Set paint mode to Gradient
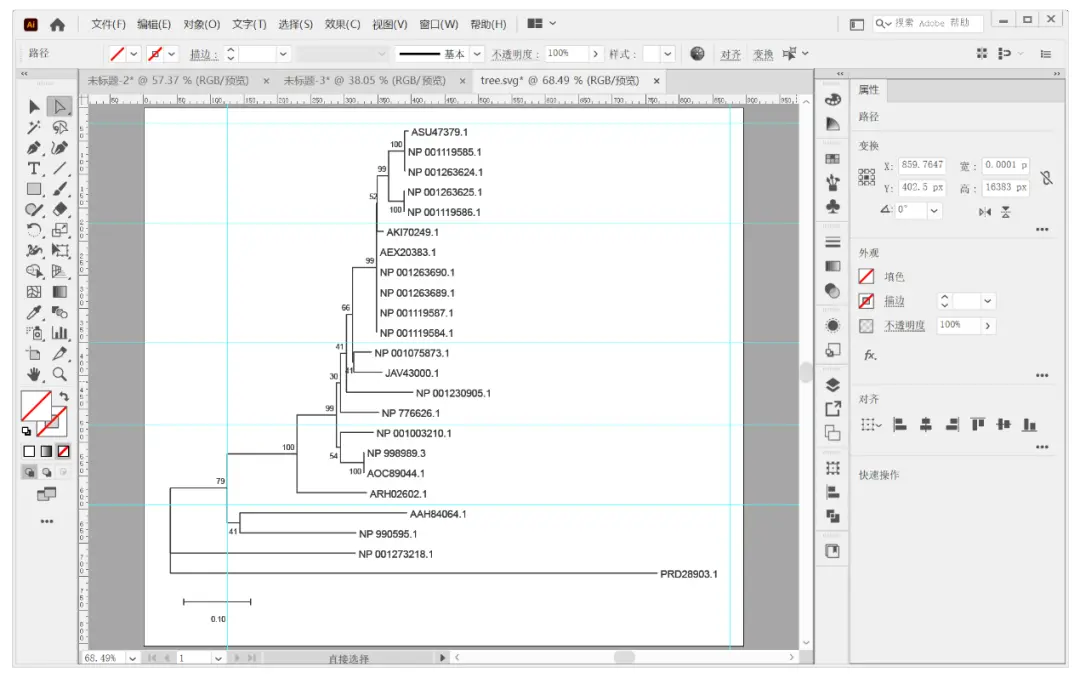1080x678 pixels. point(46,451)
